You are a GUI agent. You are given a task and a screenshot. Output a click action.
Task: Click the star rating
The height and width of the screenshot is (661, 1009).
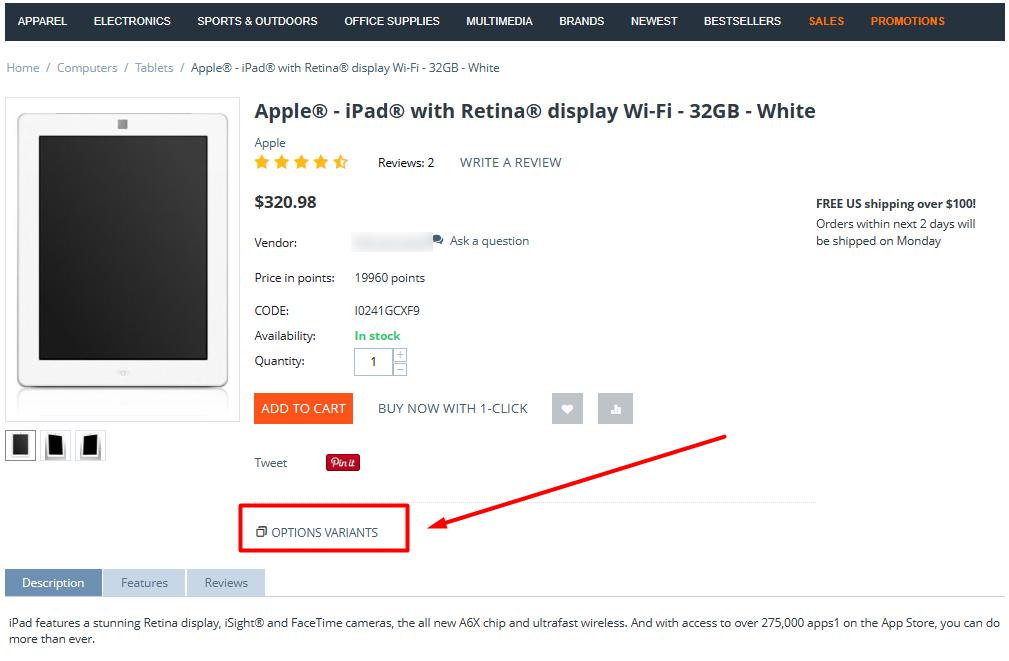[x=301, y=162]
